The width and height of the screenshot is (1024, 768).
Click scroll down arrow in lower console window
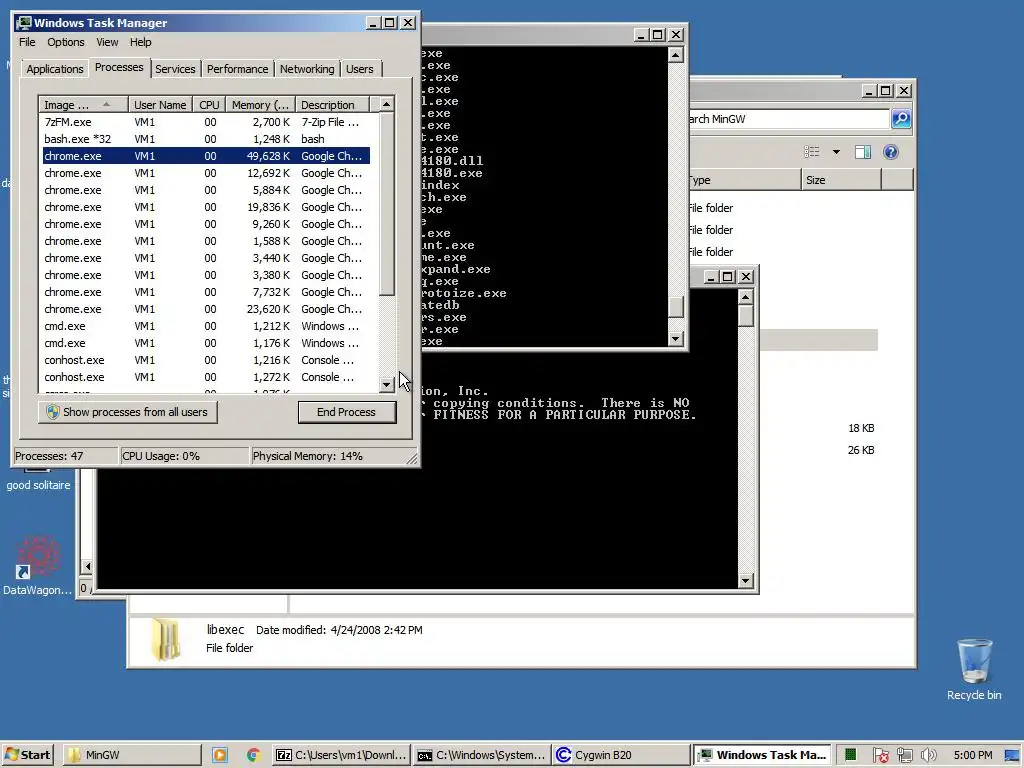pyautogui.click(x=746, y=580)
